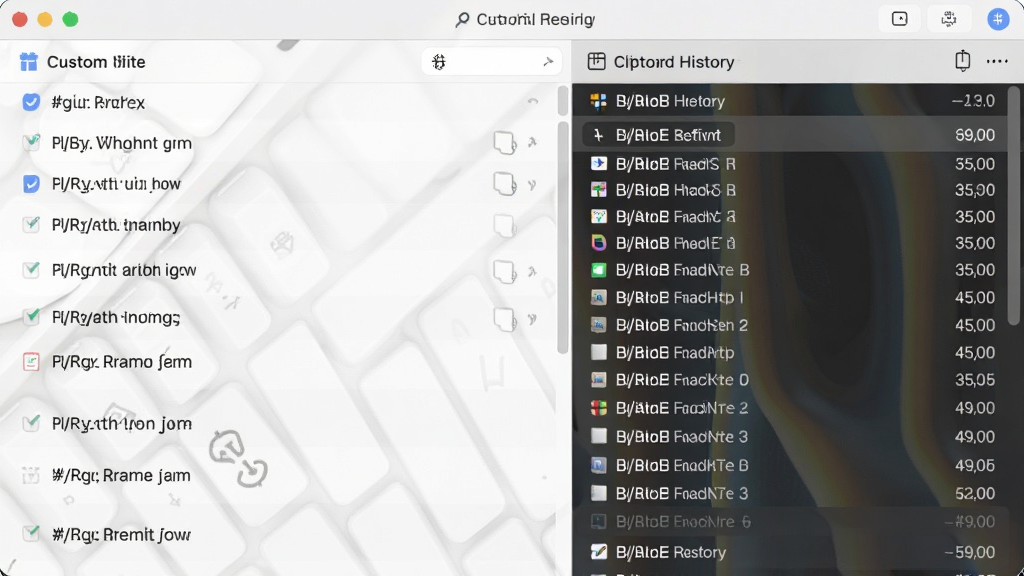Viewport: 1024px width, 576px height.
Task: Click the row icon beside the 35,05 entry
Action: point(598,379)
